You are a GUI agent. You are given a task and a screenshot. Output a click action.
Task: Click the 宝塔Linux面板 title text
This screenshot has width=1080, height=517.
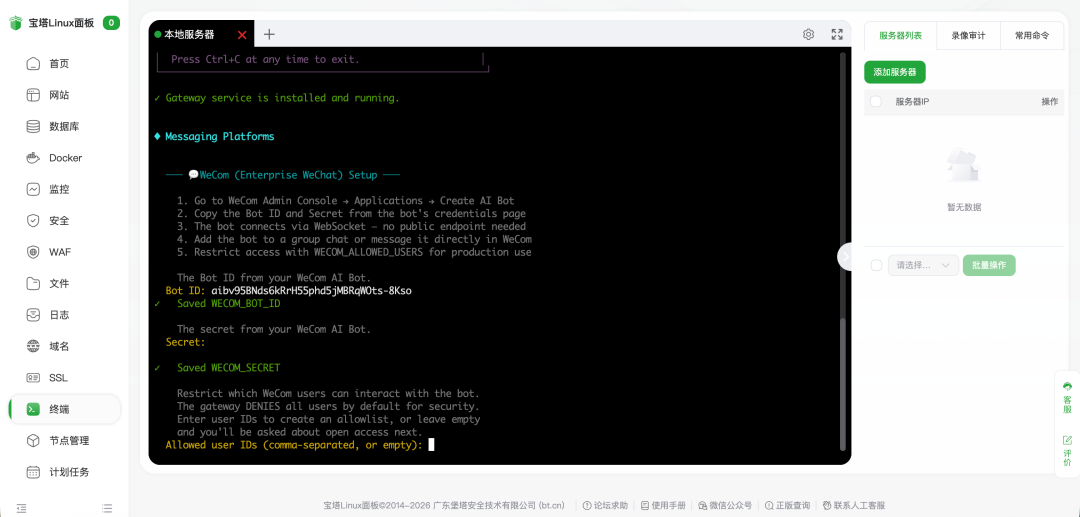(60, 23)
